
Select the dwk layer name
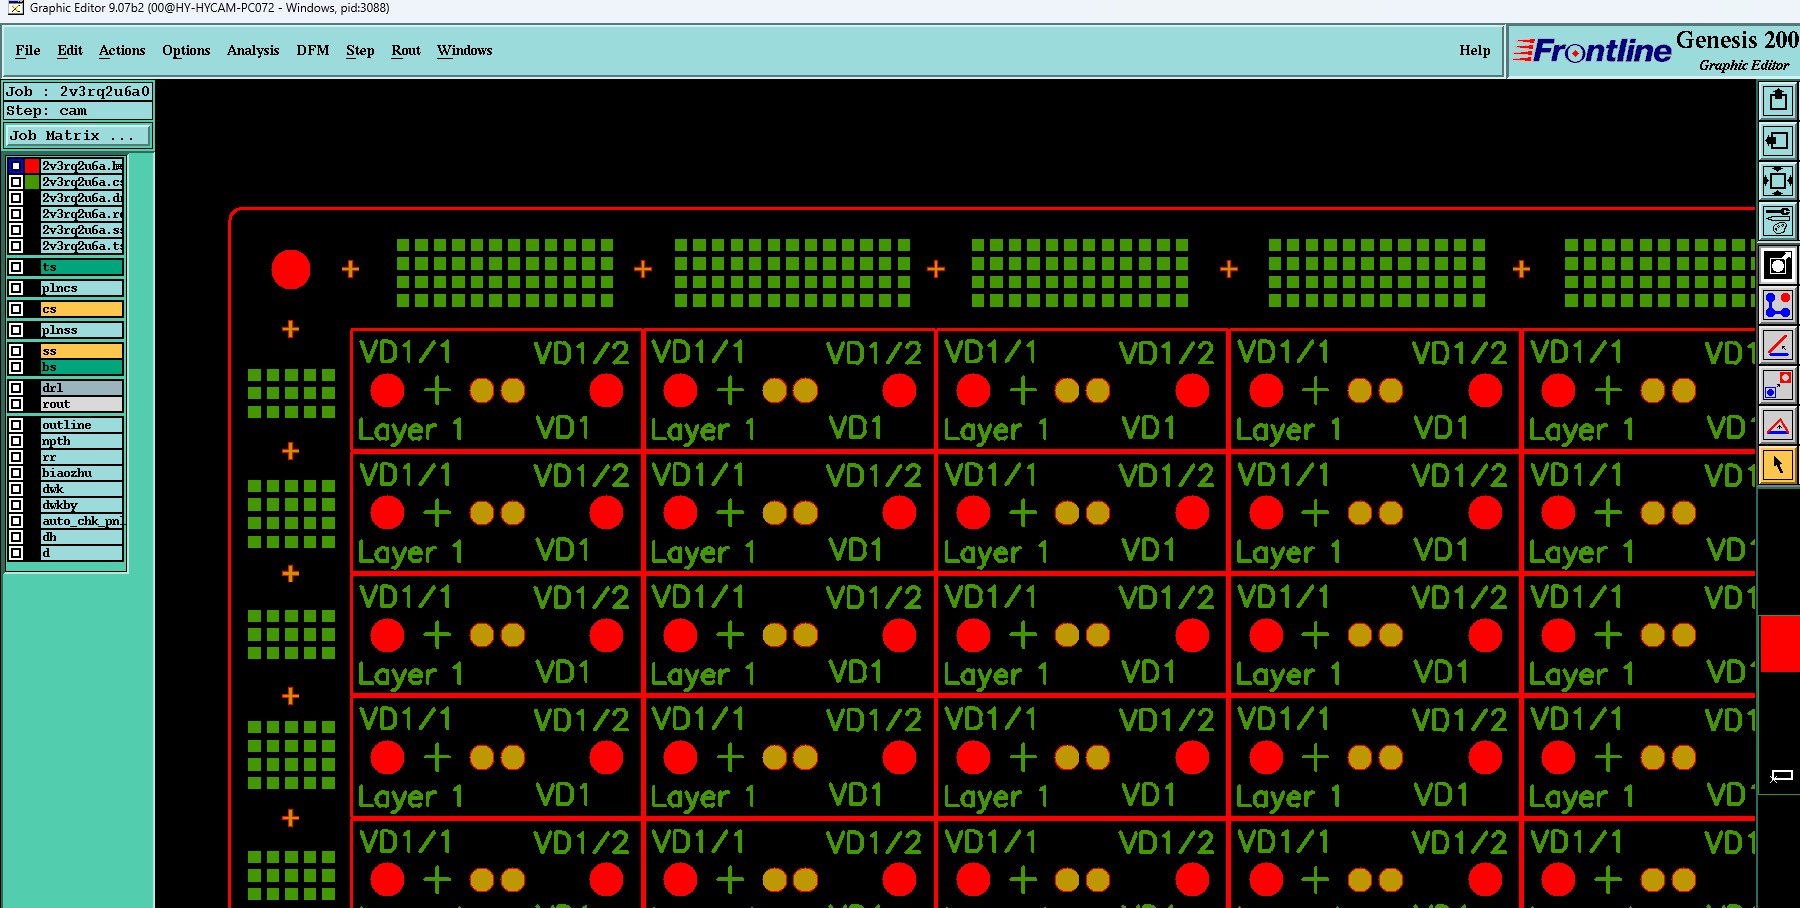click(x=82, y=489)
